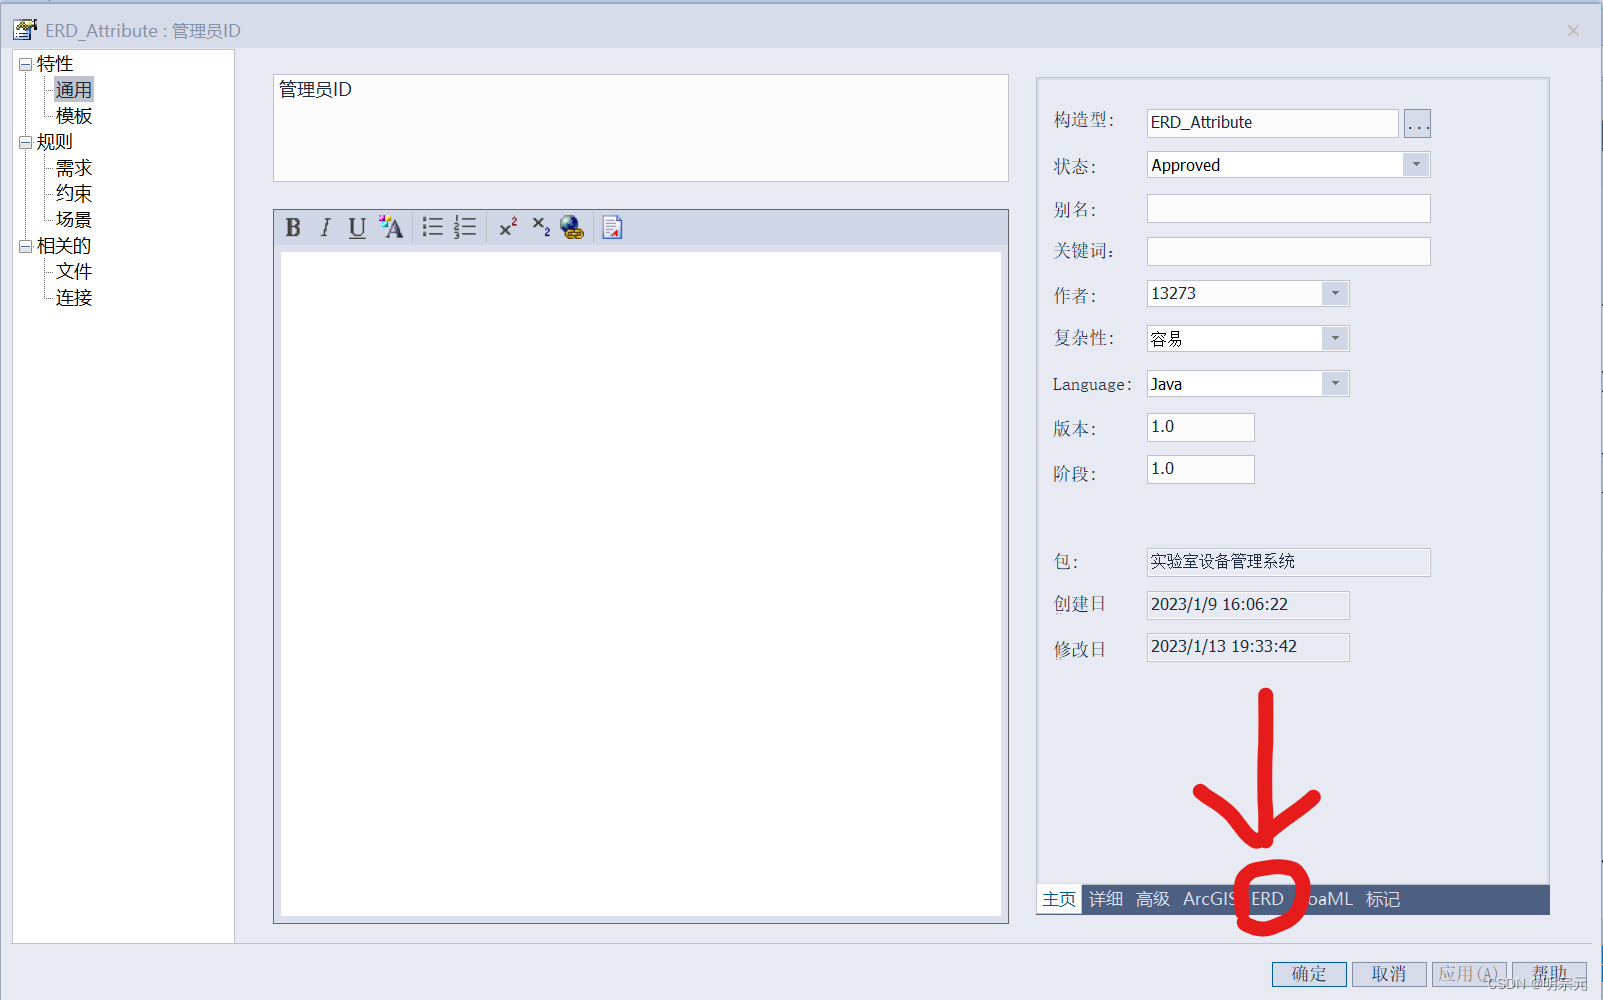The height and width of the screenshot is (1000, 1603).
Task: Click the 包 实验室设备管理系统 field
Action: click(x=1288, y=562)
